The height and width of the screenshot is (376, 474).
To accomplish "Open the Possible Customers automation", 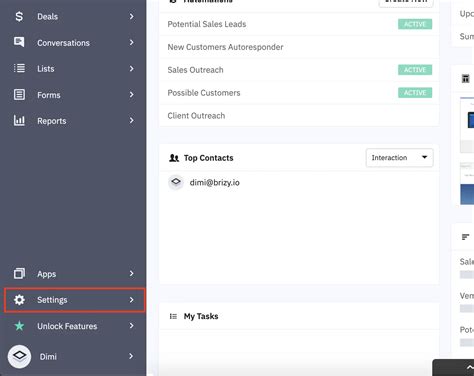I will 204,93.
